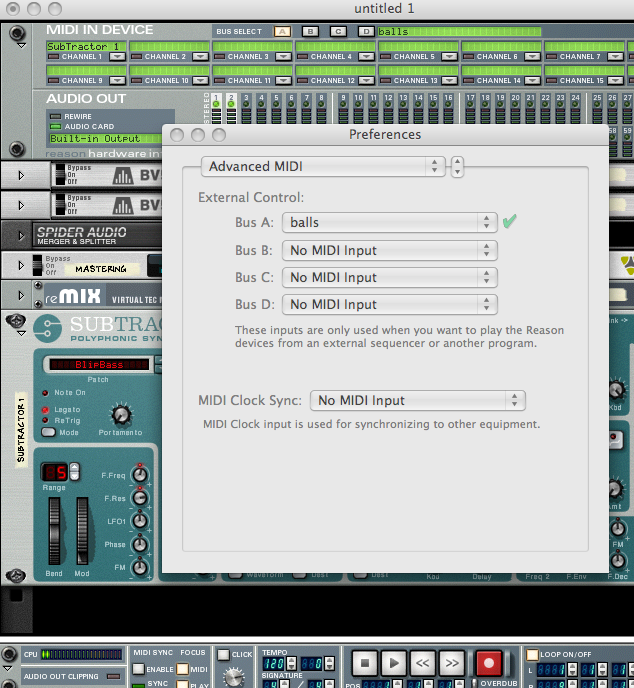
Task: Open the Bus A MIDI input dropdown
Action: coord(390,222)
